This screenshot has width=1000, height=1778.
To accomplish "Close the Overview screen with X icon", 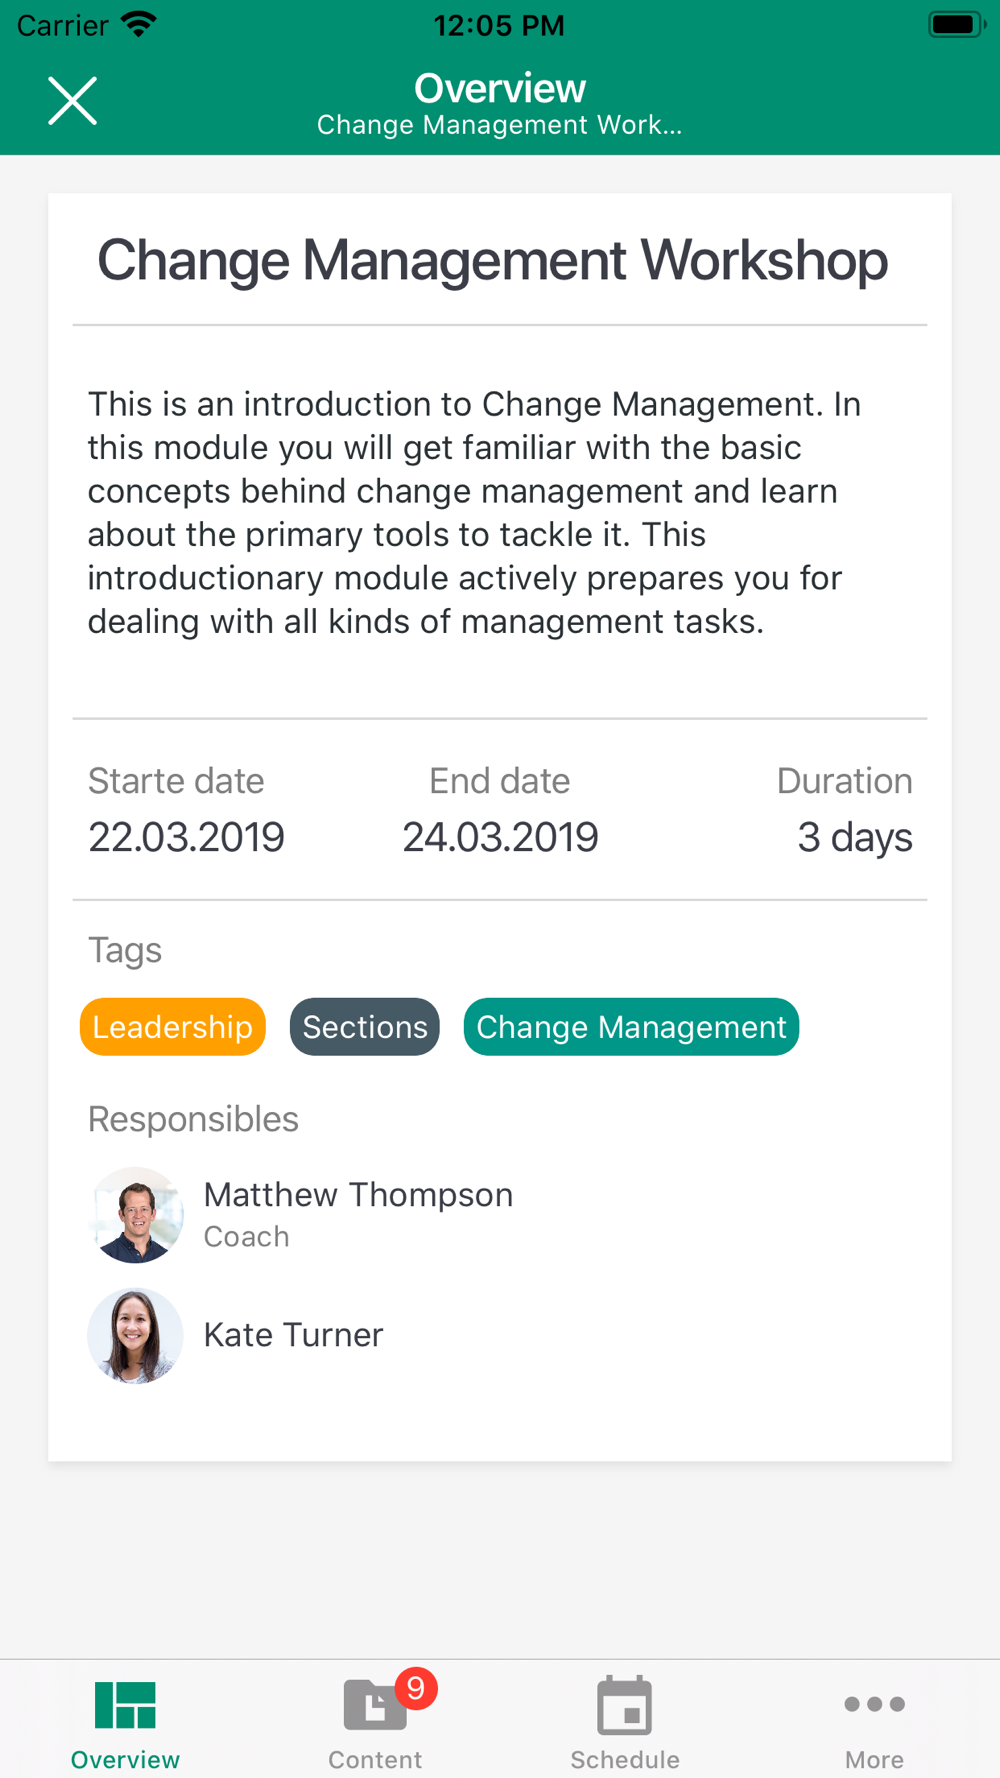I will tap(73, 101).
